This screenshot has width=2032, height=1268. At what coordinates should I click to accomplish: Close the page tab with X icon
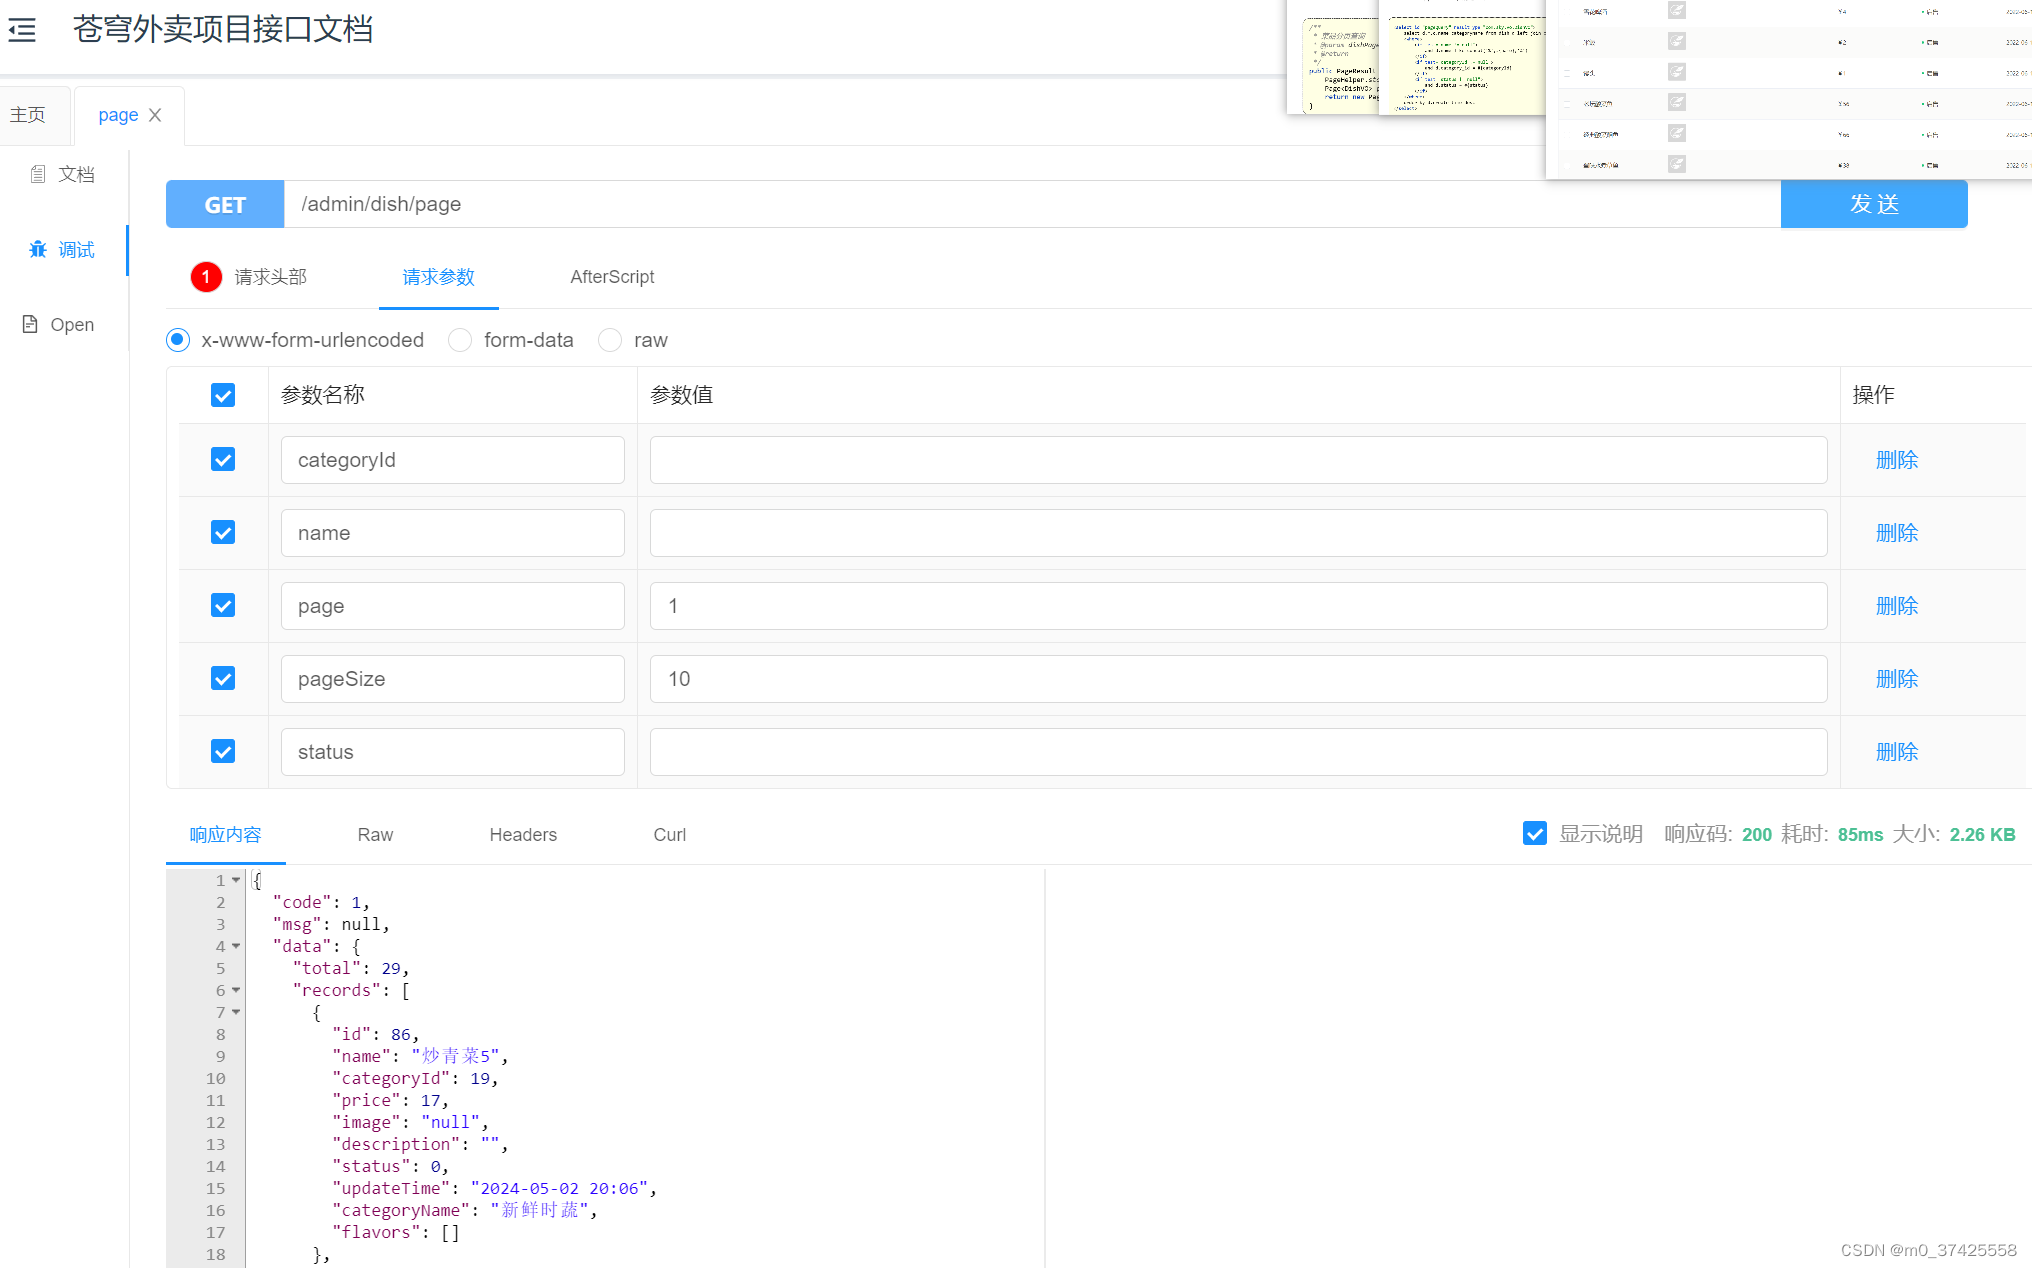coord(155,115)
